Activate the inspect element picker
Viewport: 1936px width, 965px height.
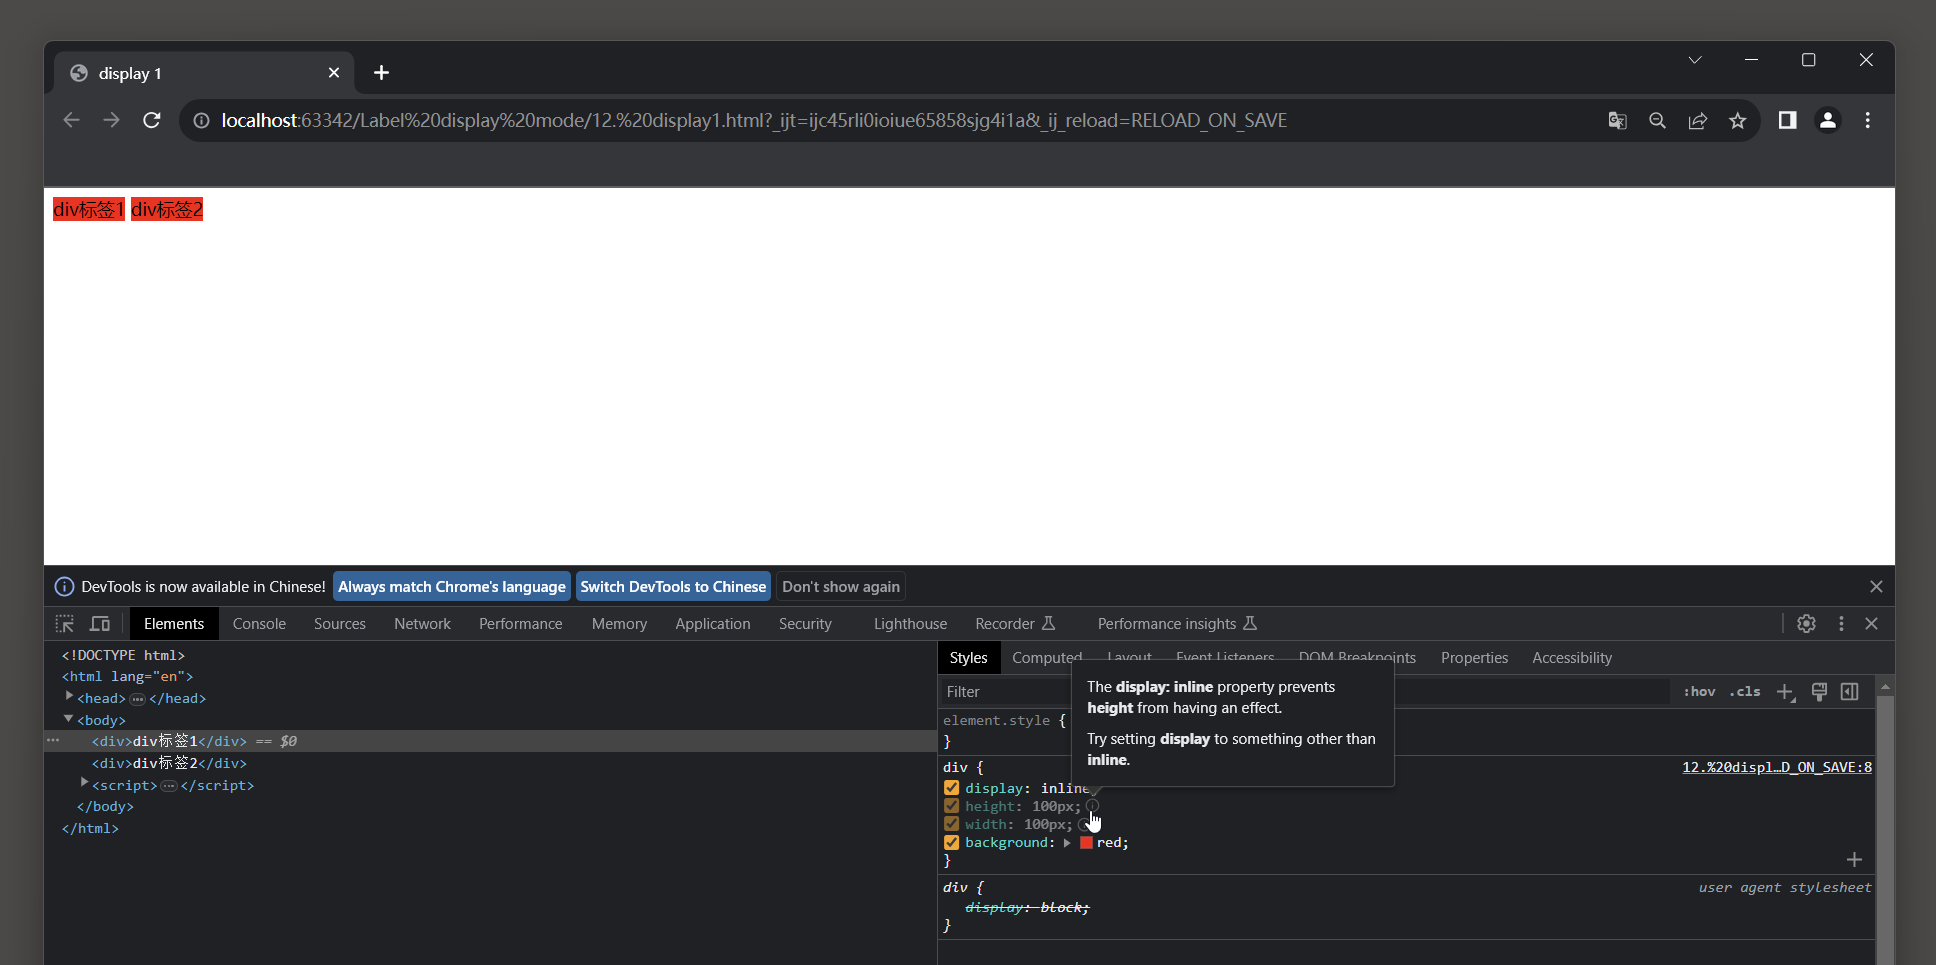click(65, 624)
